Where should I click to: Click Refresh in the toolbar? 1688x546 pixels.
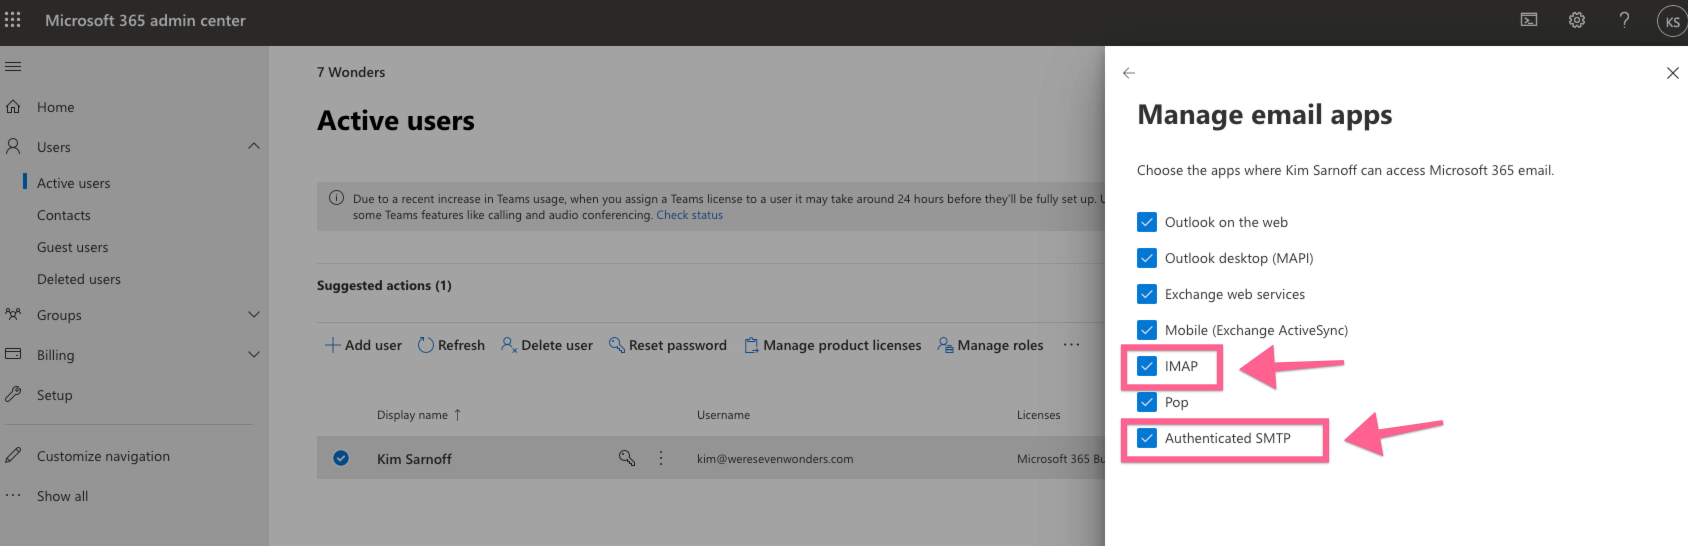click(x=451, y=345)
